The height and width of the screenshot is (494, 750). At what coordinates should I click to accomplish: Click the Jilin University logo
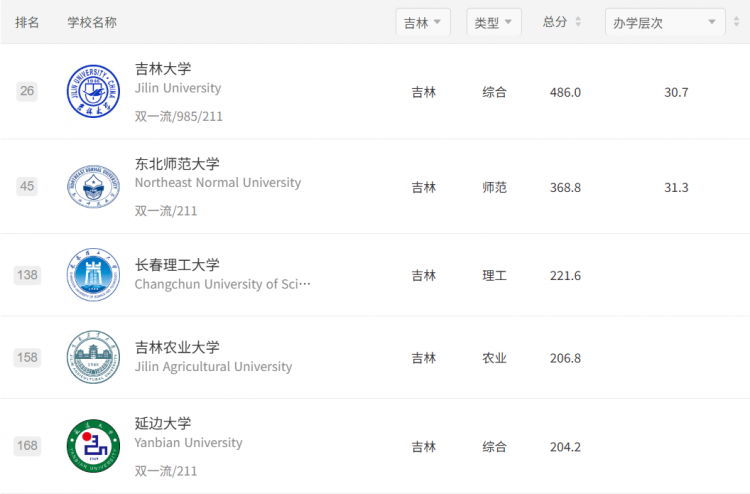(x=93, y=91)
